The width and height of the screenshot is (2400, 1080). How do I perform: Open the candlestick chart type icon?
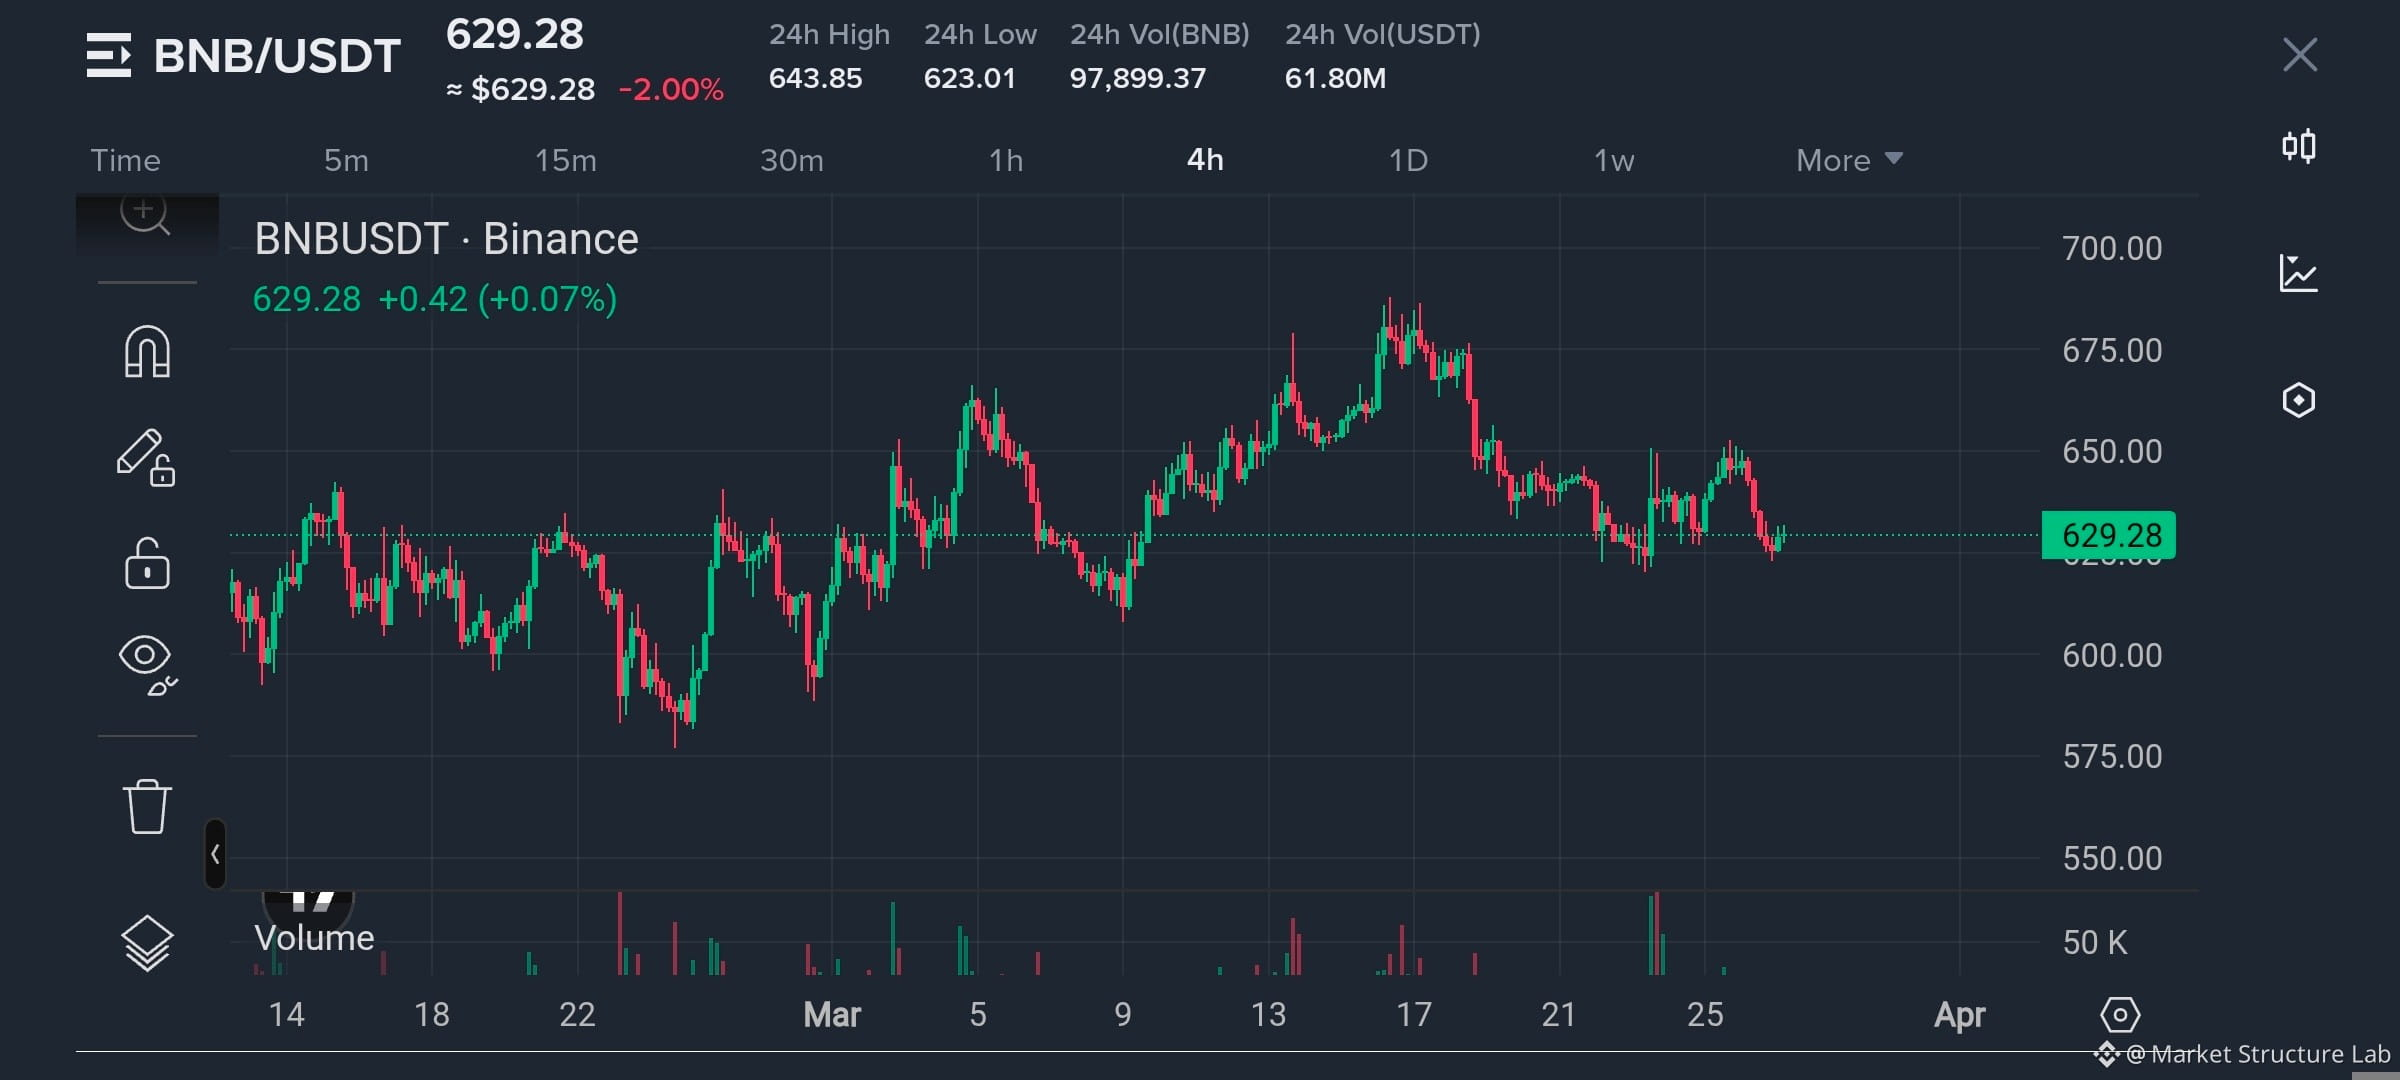pyautogui.click(x=2299, y=147)
